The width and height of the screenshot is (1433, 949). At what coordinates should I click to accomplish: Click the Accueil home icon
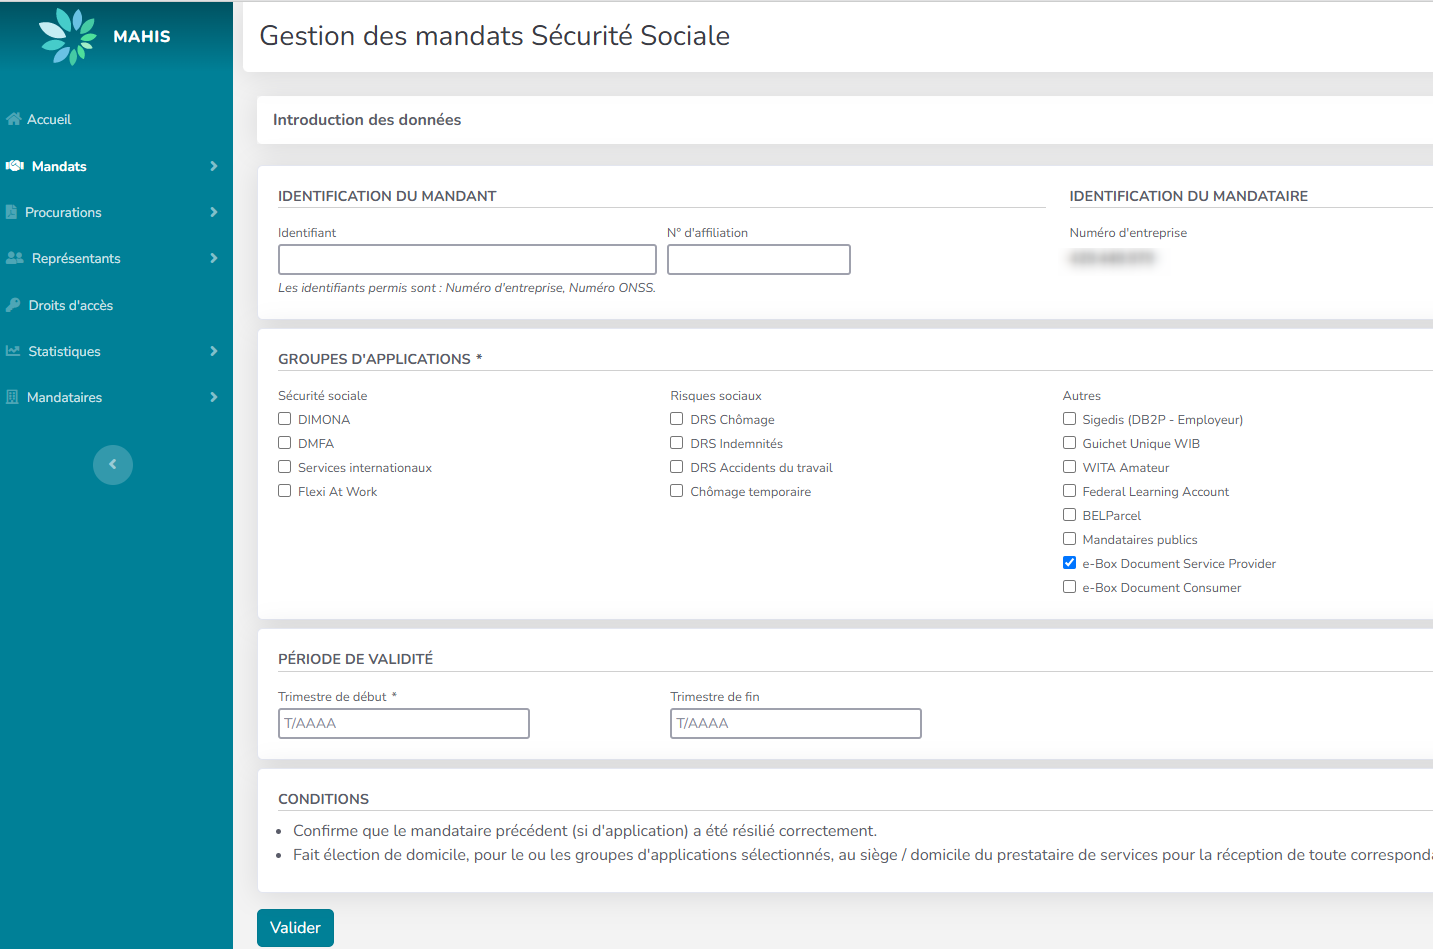click(x=13, y=119)
